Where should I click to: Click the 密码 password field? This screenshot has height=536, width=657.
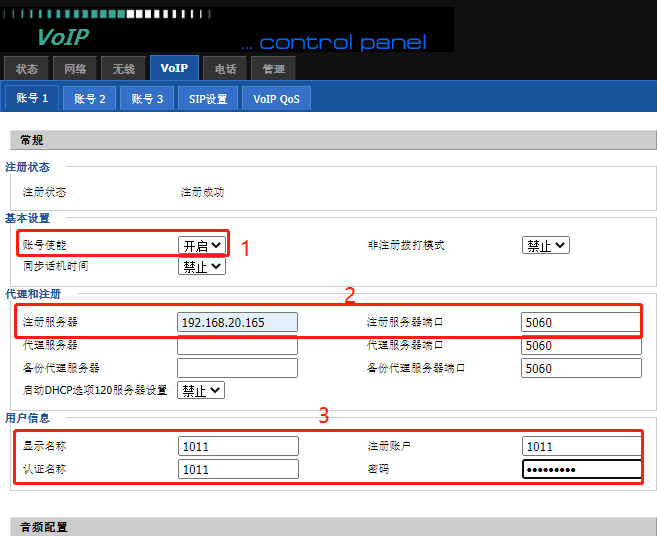click(x=580, y=469)
